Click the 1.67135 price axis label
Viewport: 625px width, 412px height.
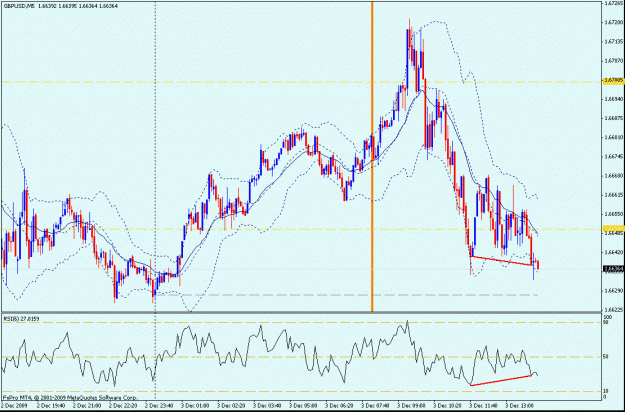(x=614, y=41)
